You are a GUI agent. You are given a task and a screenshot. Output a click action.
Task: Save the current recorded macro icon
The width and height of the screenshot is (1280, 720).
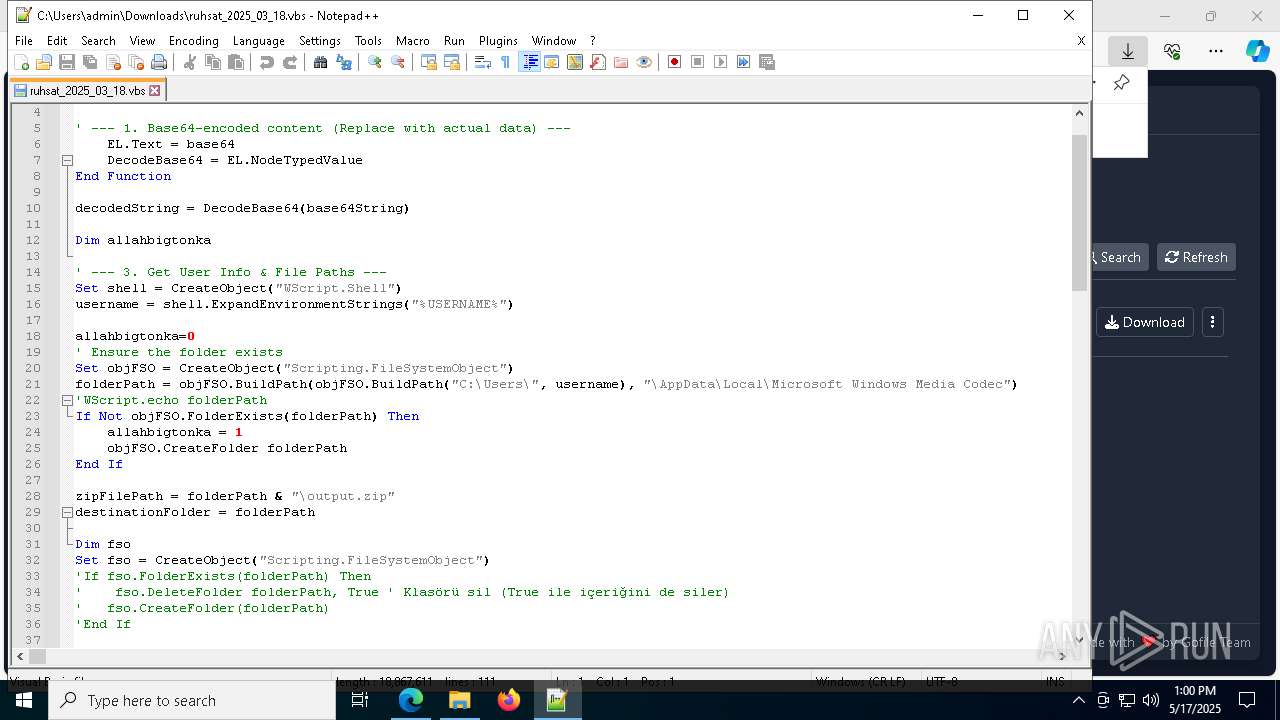(767, 62)
